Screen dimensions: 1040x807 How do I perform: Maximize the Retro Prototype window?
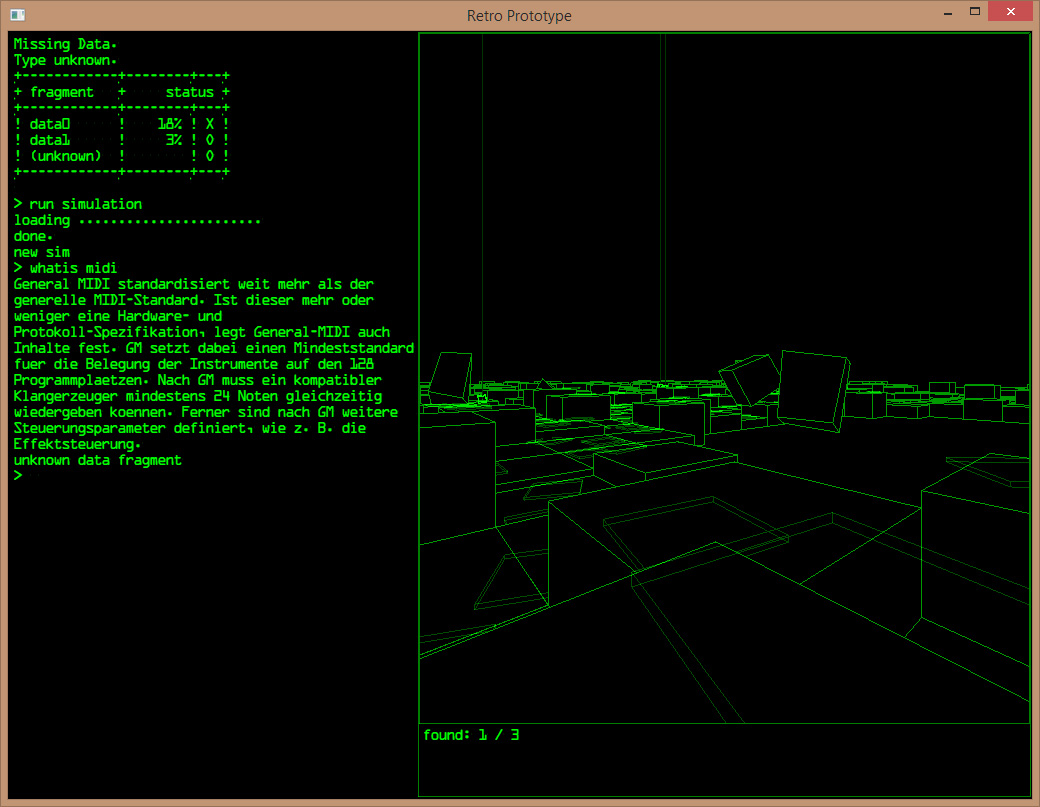tap(974, 13)
